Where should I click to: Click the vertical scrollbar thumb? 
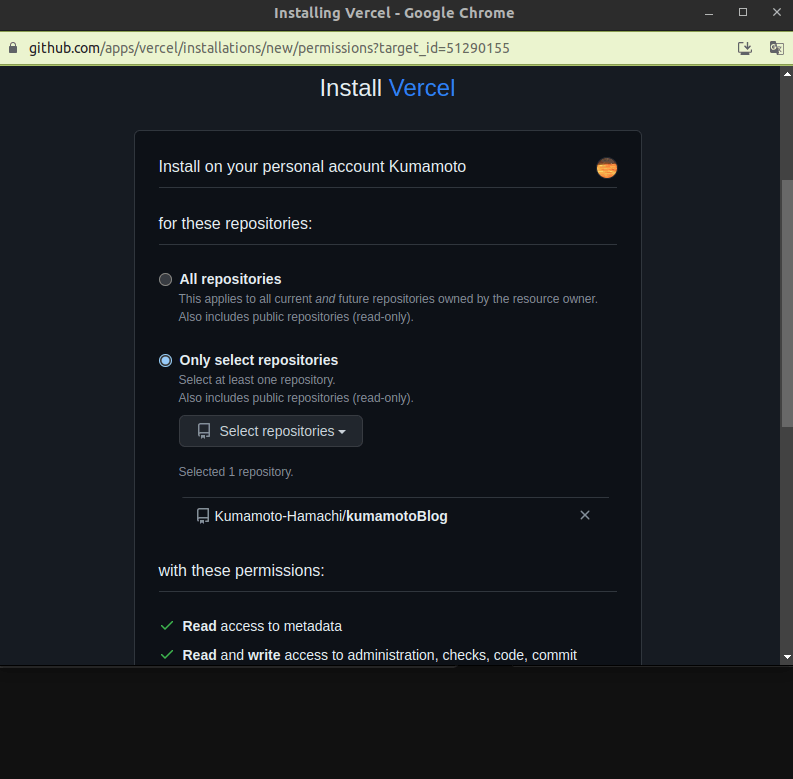coord(786,304)
